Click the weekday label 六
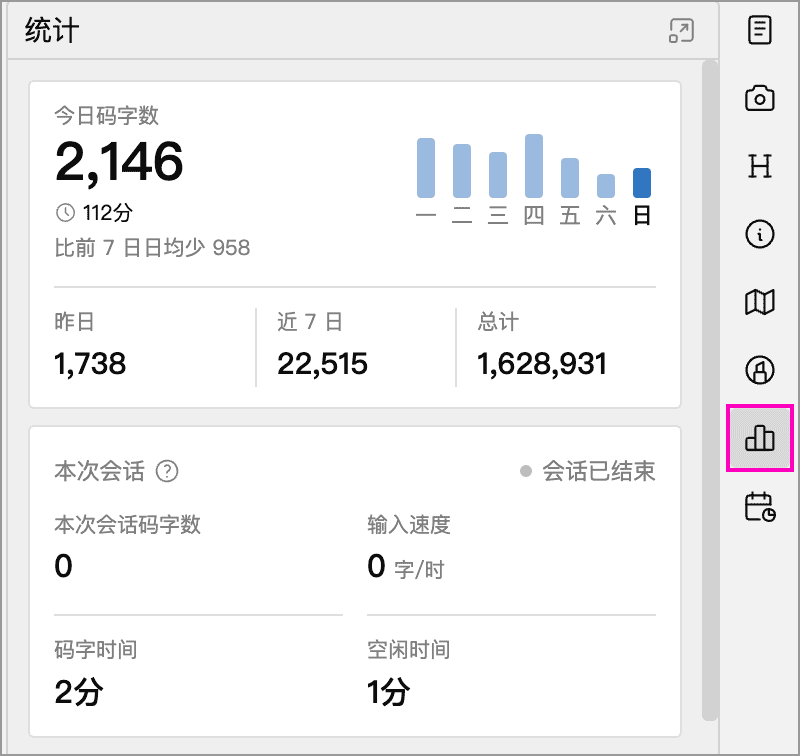 tap(606, 215)
